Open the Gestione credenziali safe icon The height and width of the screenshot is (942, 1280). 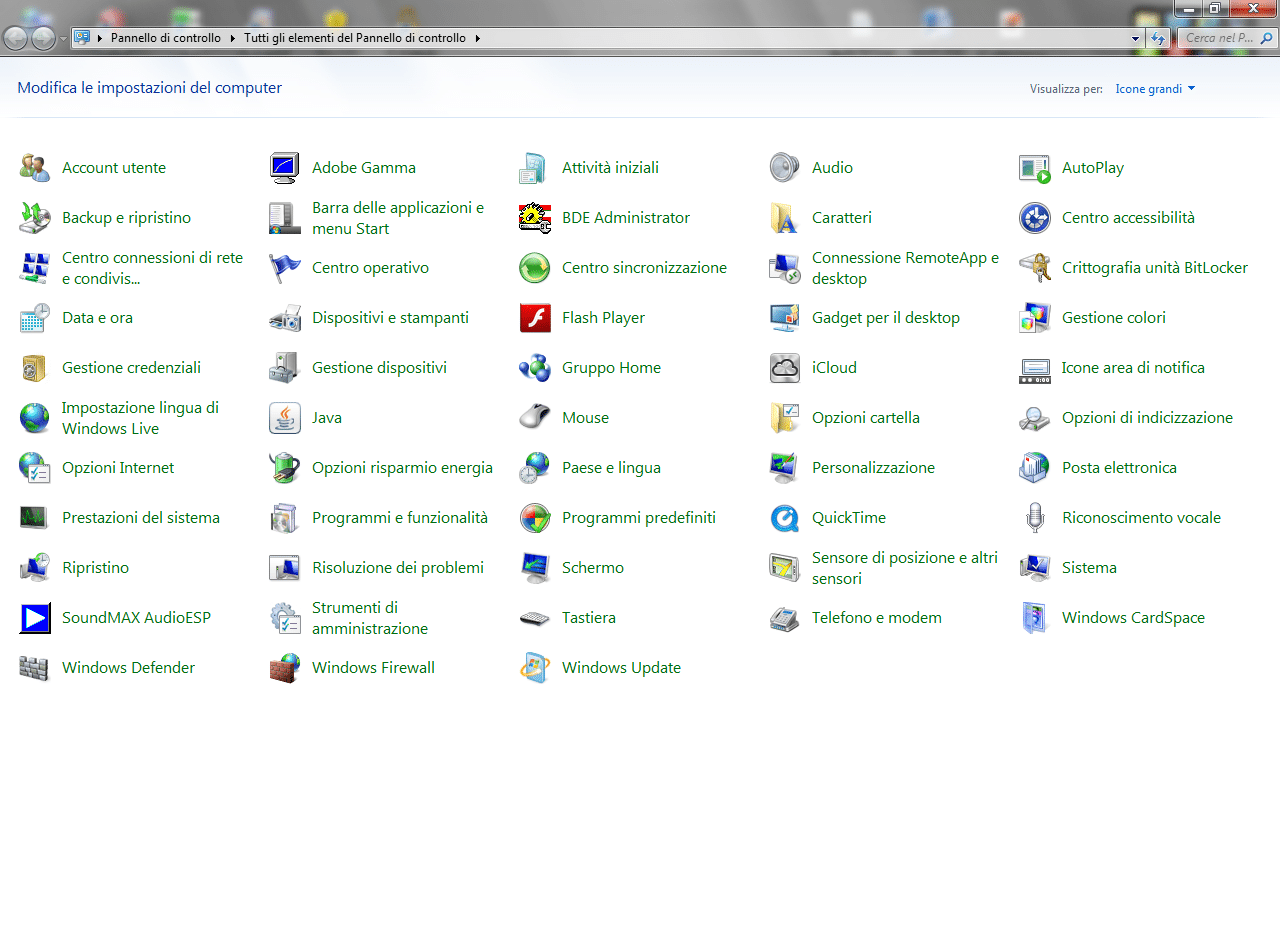tap(35, 368)
